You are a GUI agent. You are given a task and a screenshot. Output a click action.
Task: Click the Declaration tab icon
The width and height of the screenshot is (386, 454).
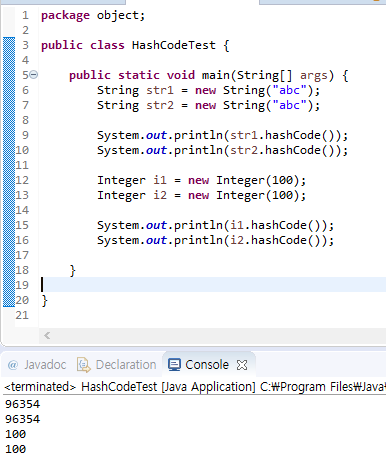coord(84,365)
